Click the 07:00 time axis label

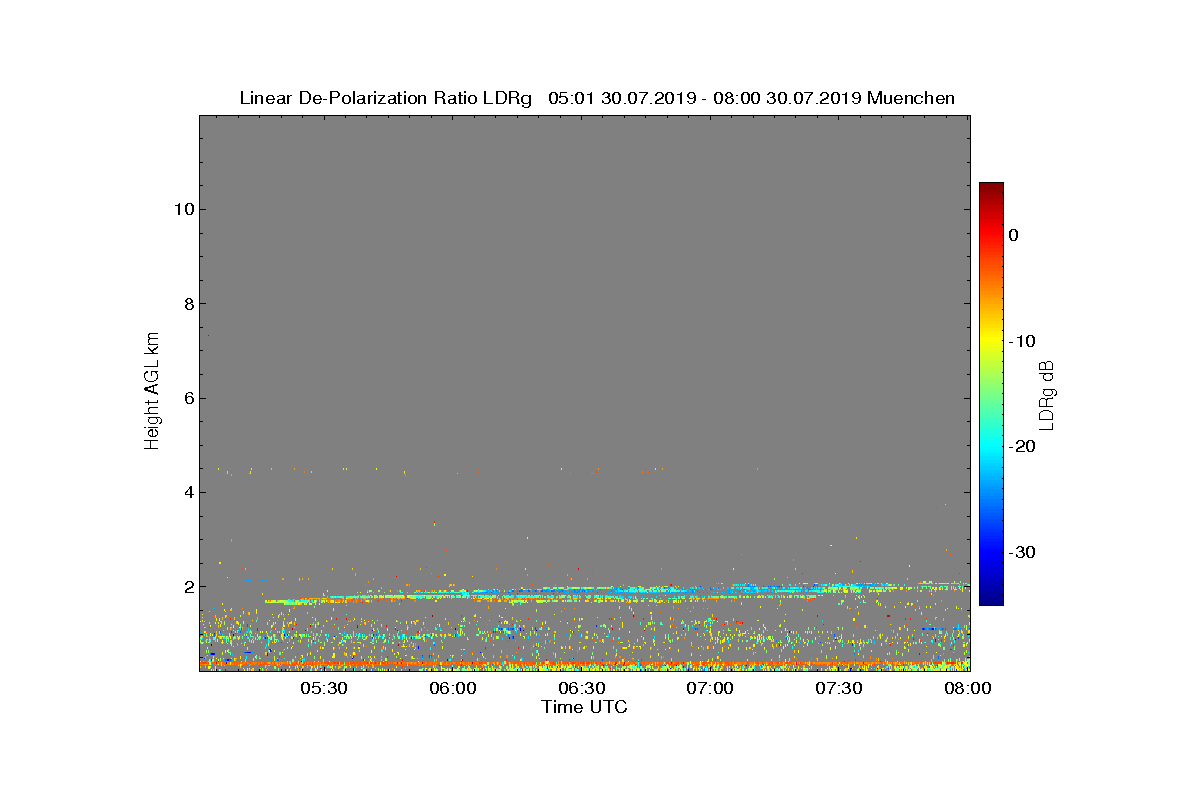click(x=711, y=689)
